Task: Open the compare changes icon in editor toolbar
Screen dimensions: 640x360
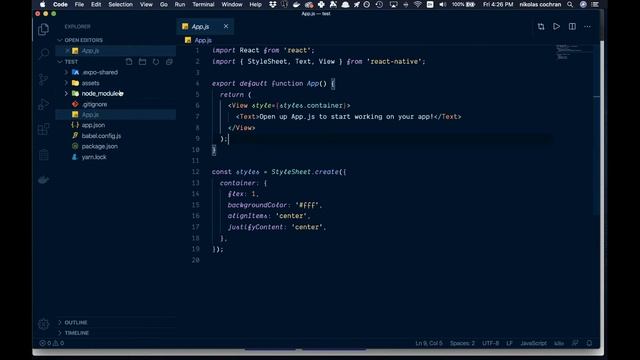Action: pyautogui.click(x=541, y=27)
